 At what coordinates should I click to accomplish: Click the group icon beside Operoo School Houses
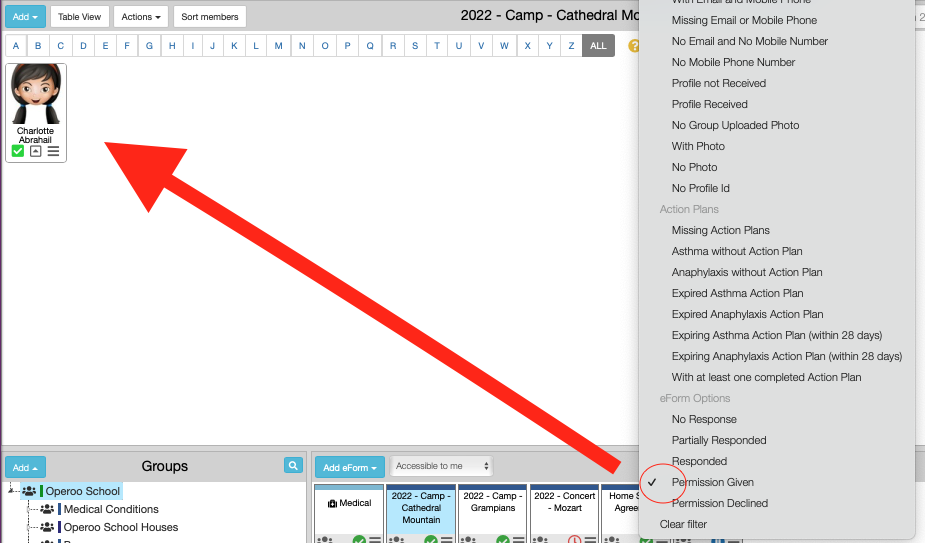coord(47,527)
